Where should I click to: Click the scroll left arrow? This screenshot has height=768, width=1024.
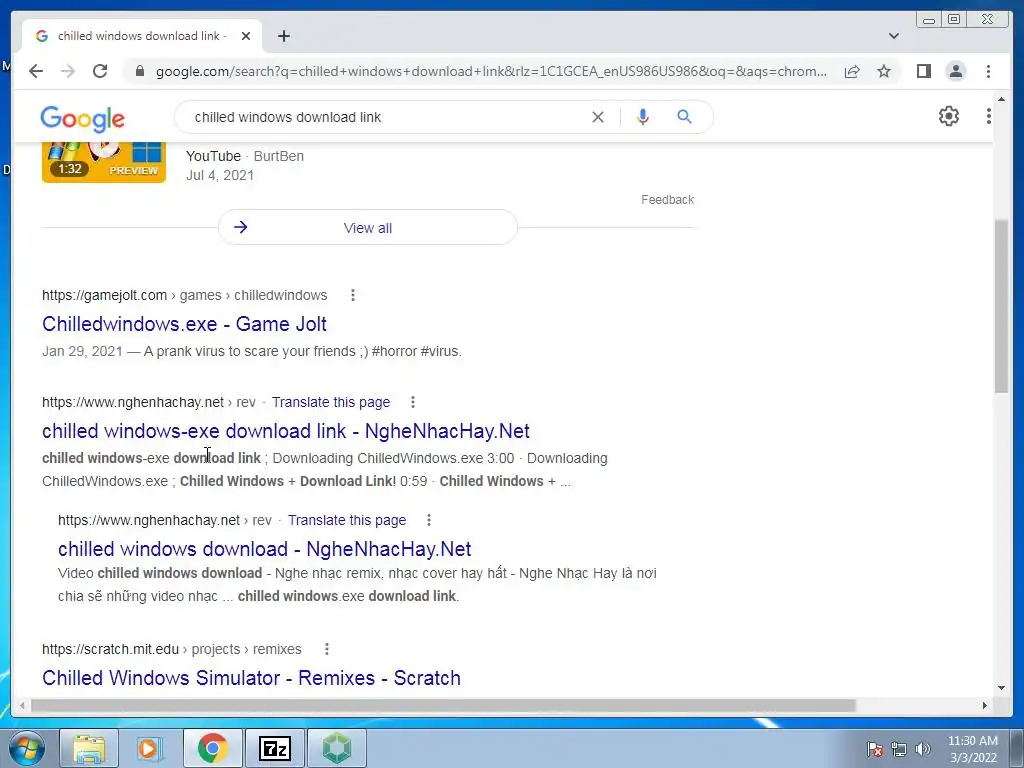click(23, 705)
